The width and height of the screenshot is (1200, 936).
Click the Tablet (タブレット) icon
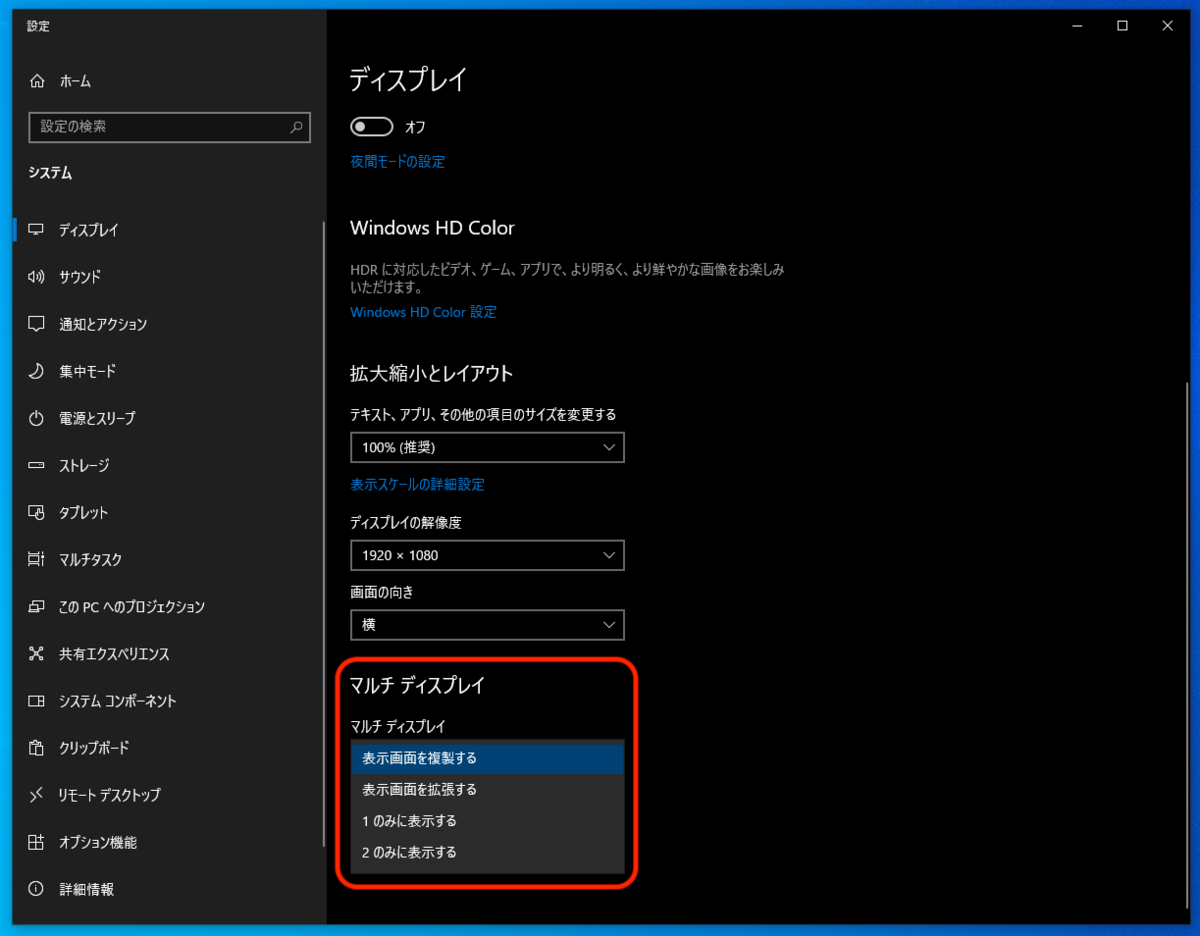tap(37, 513)
